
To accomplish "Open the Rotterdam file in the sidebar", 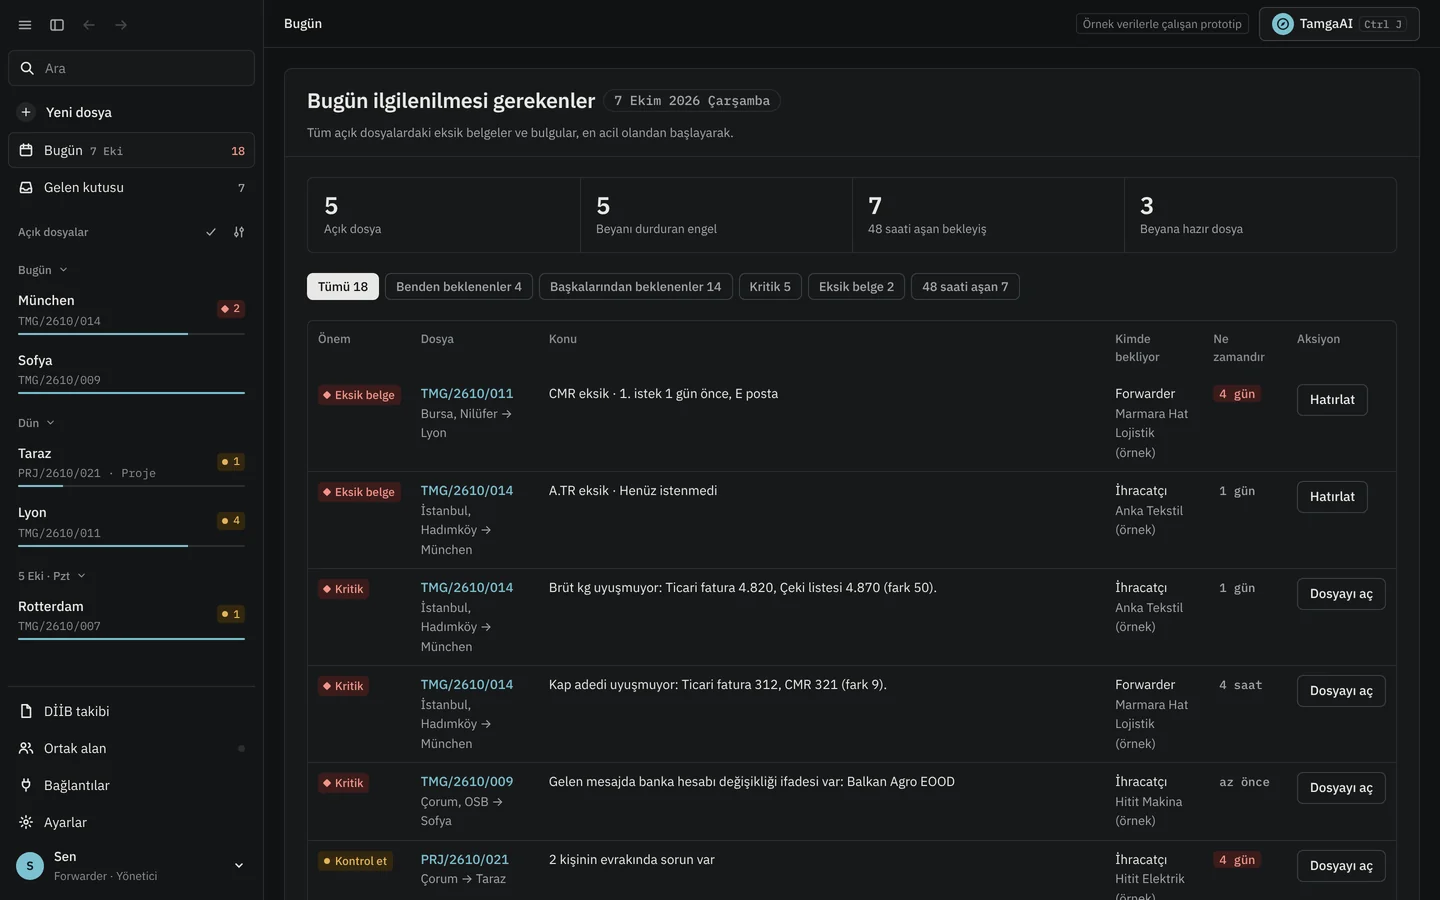I will click(x=131, y=616).
